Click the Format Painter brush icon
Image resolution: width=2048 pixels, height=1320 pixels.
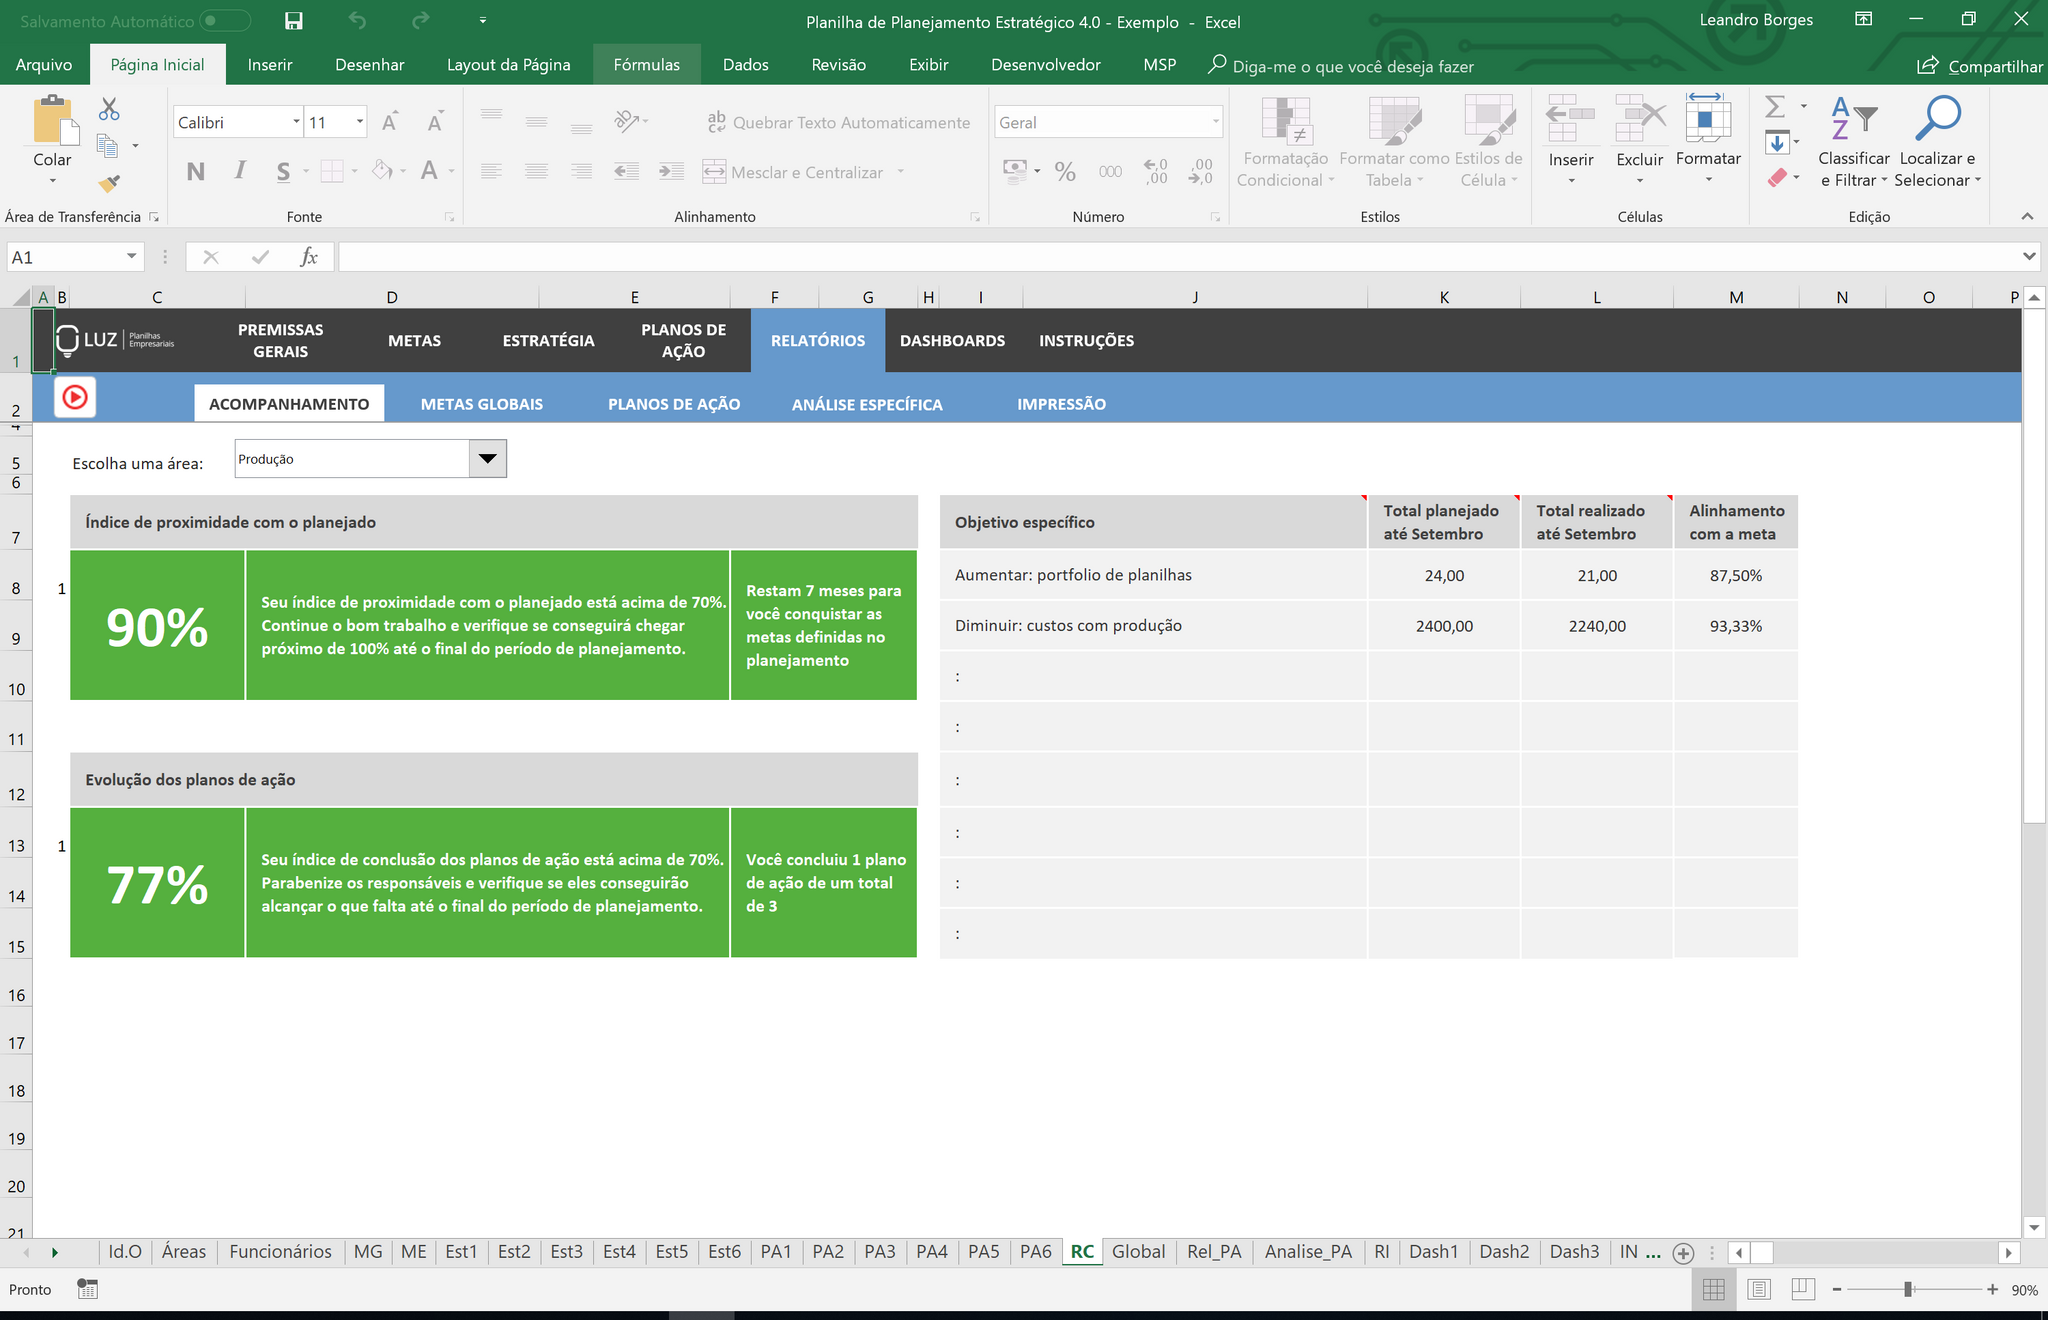(109, 183)
